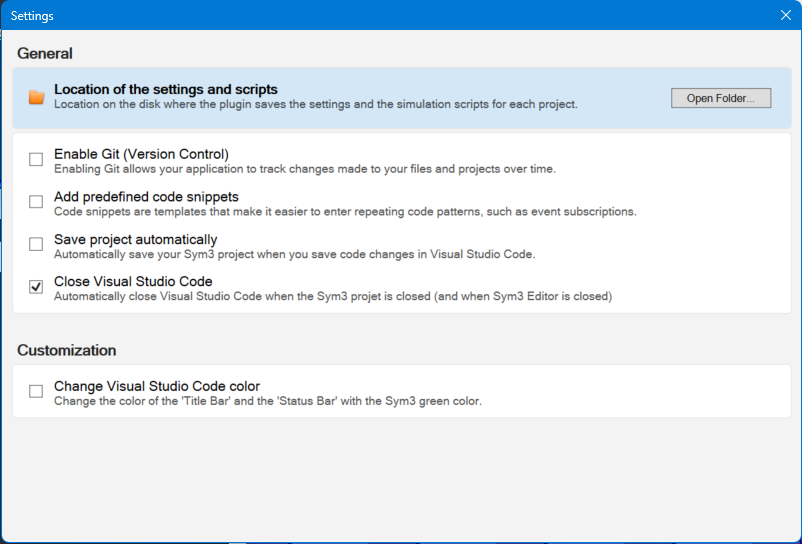Click 'Automatically close Visual Studio Code' description line
Image resolution: width=802 pixels, height=544 pixels.
[x=332, y=296]
